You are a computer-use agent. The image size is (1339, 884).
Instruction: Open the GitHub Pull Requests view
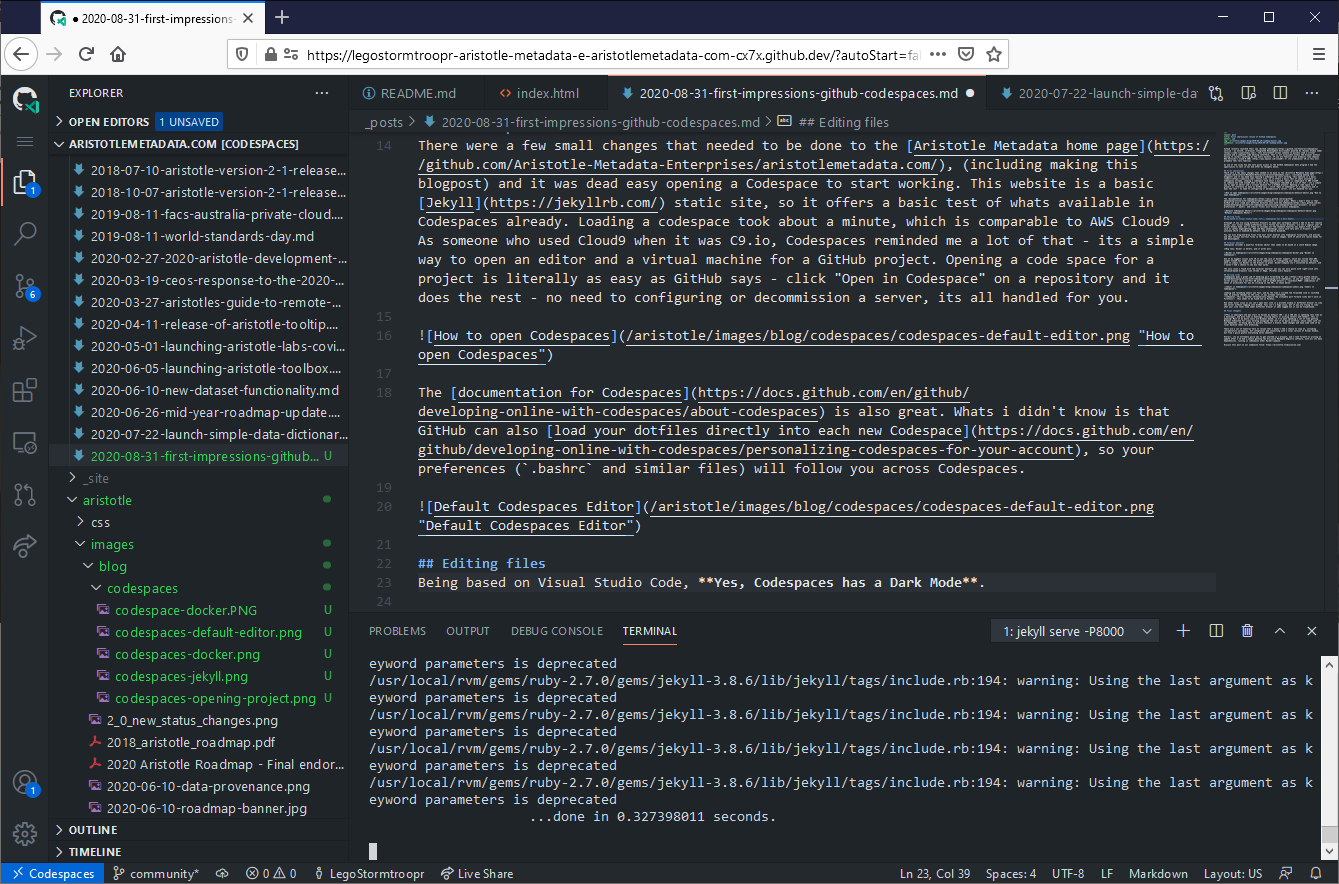point(25,495)
